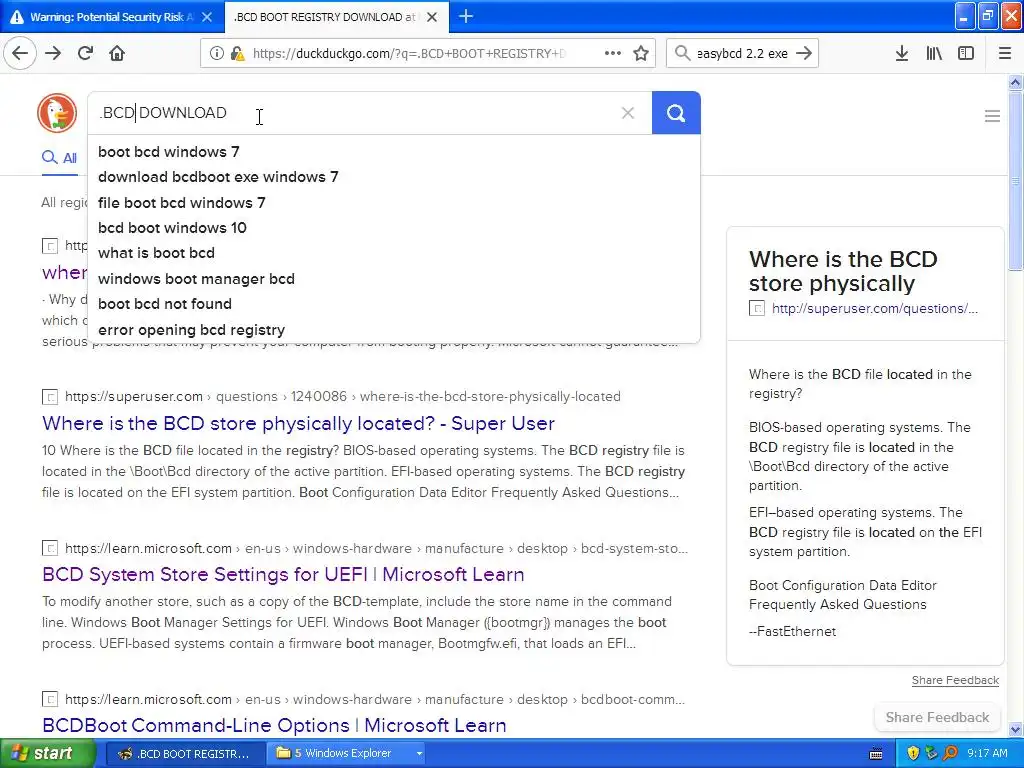Reload the current page
The image size is (1024, 768).
point(85,53)
